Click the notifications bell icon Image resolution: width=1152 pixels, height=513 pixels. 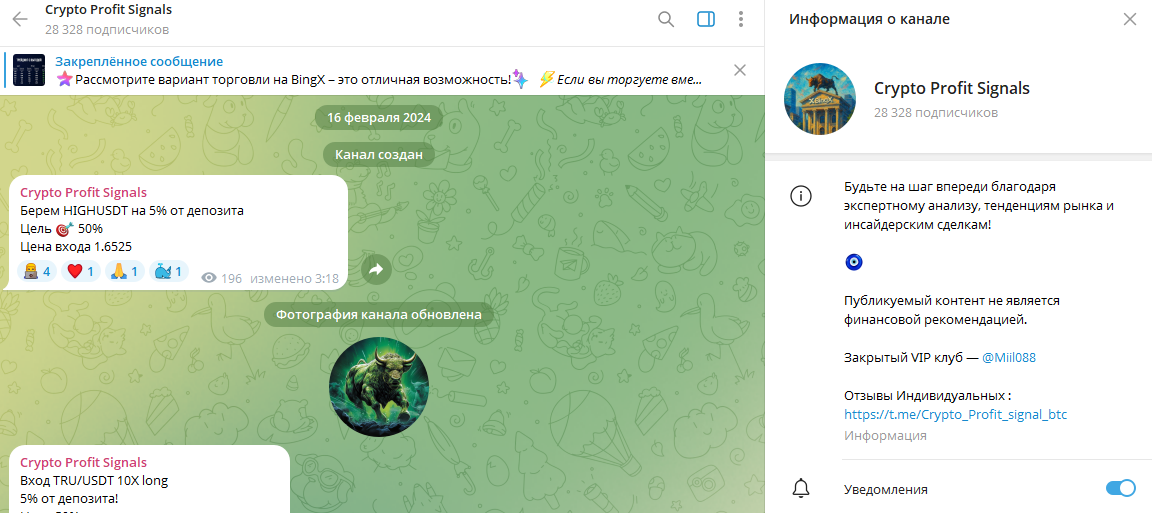coord(800,489)
